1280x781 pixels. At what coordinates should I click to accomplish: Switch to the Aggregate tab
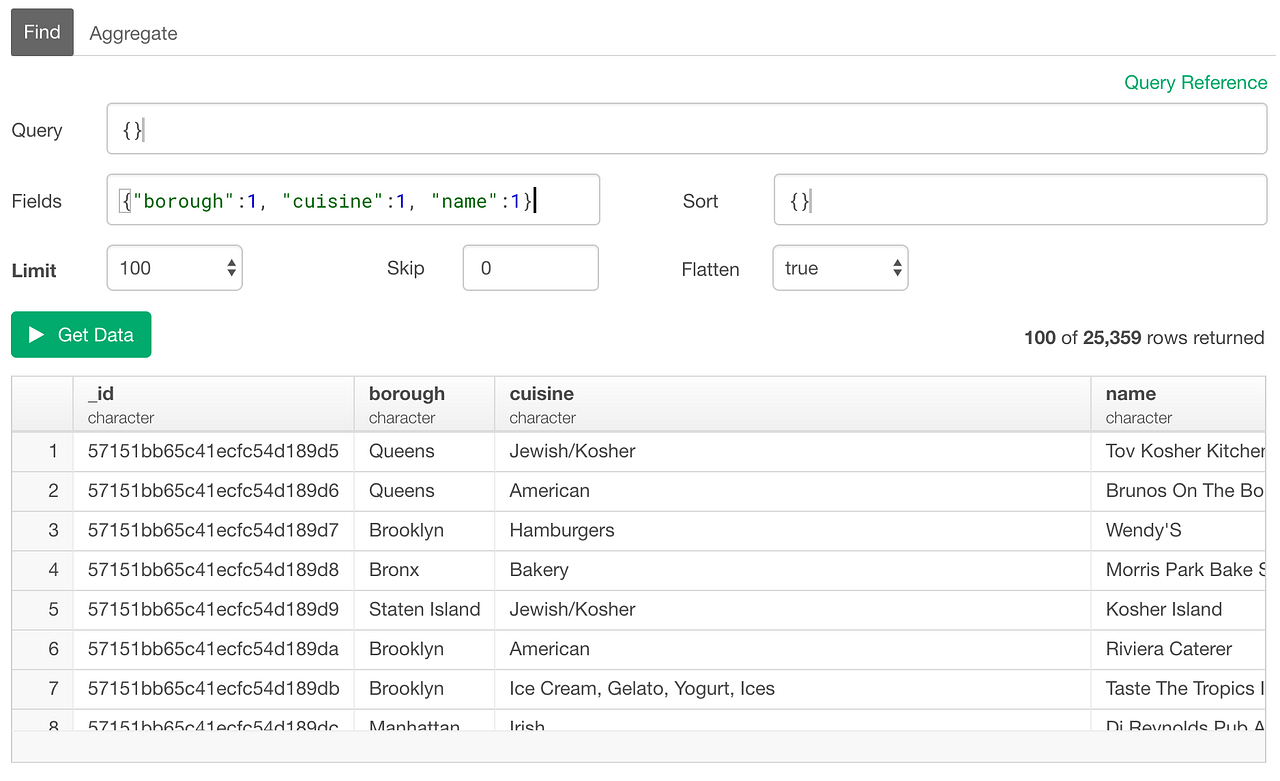pyautogui.click(x=133, y=32)
